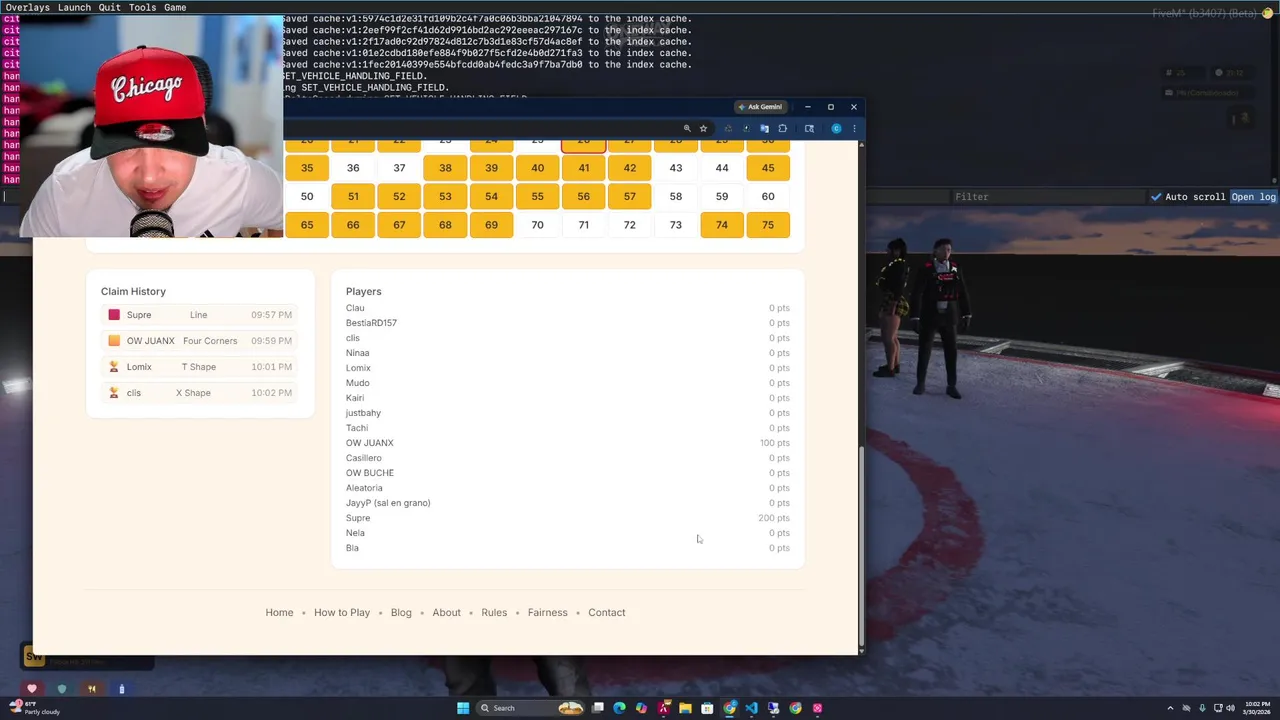
Task: Select bingo number 70
Action: tap(537, 225)
